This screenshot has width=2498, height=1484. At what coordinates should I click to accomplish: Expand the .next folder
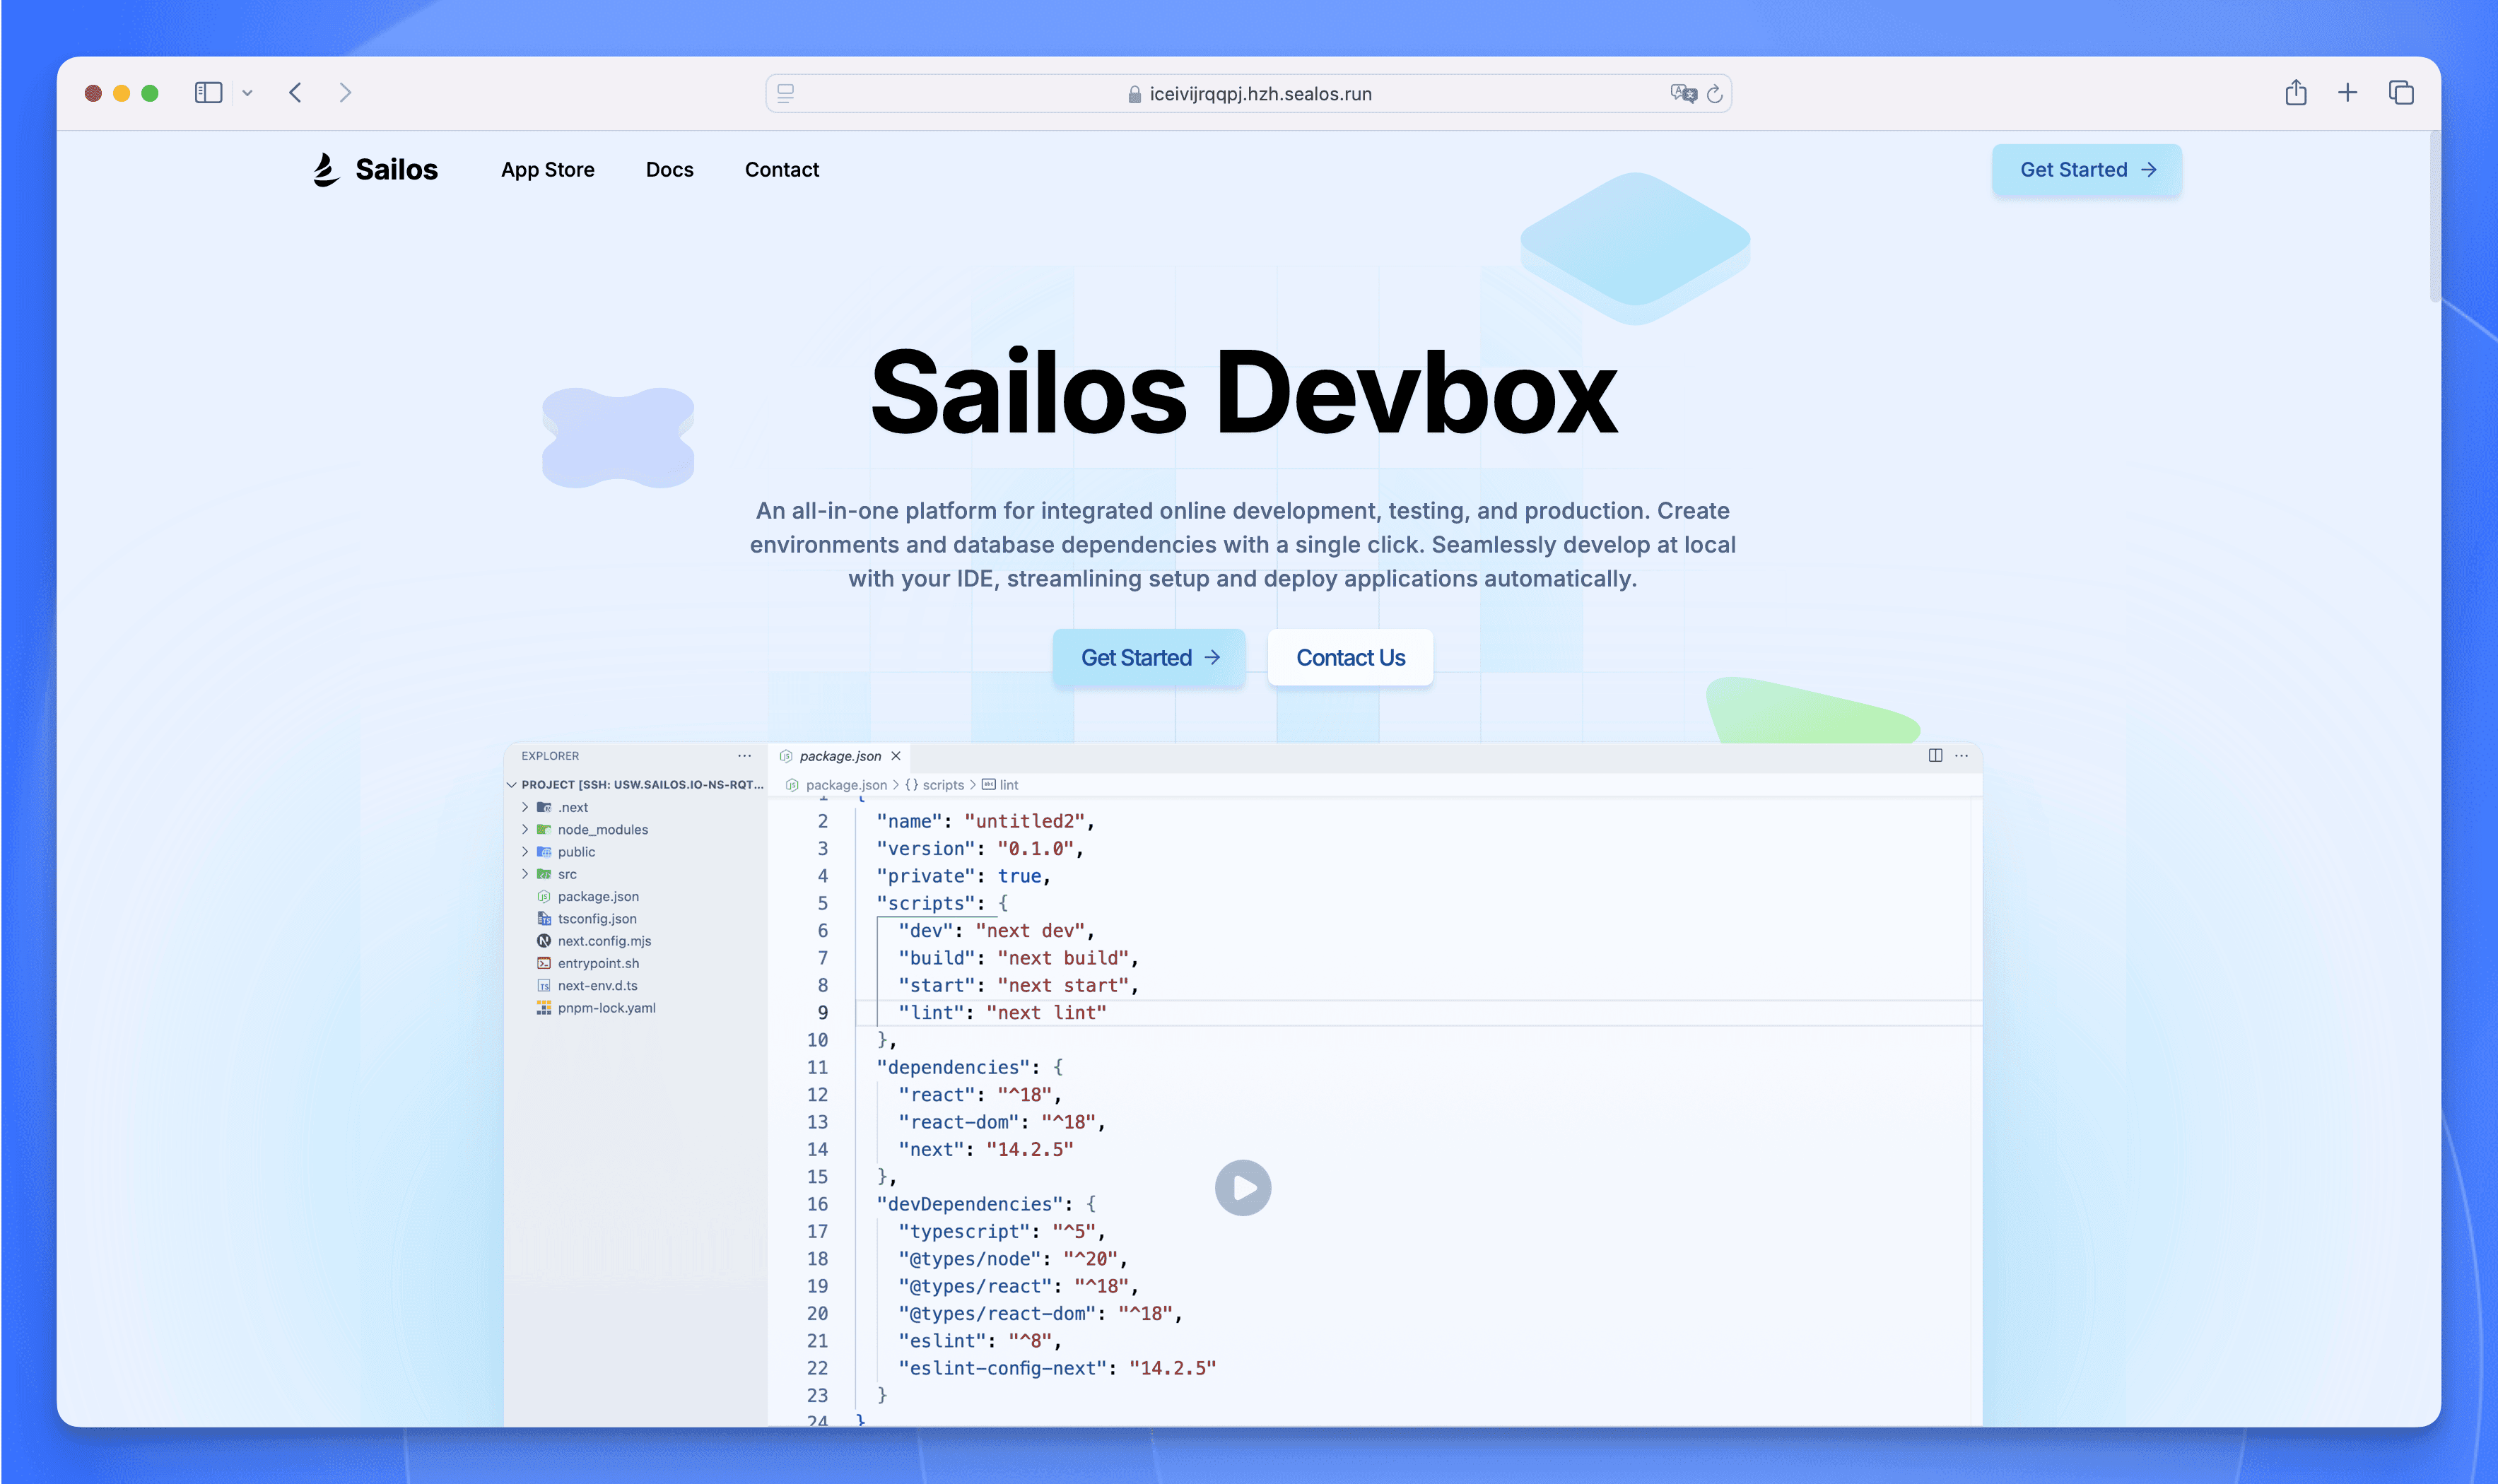pyautogui.click(x=525, y=807)
